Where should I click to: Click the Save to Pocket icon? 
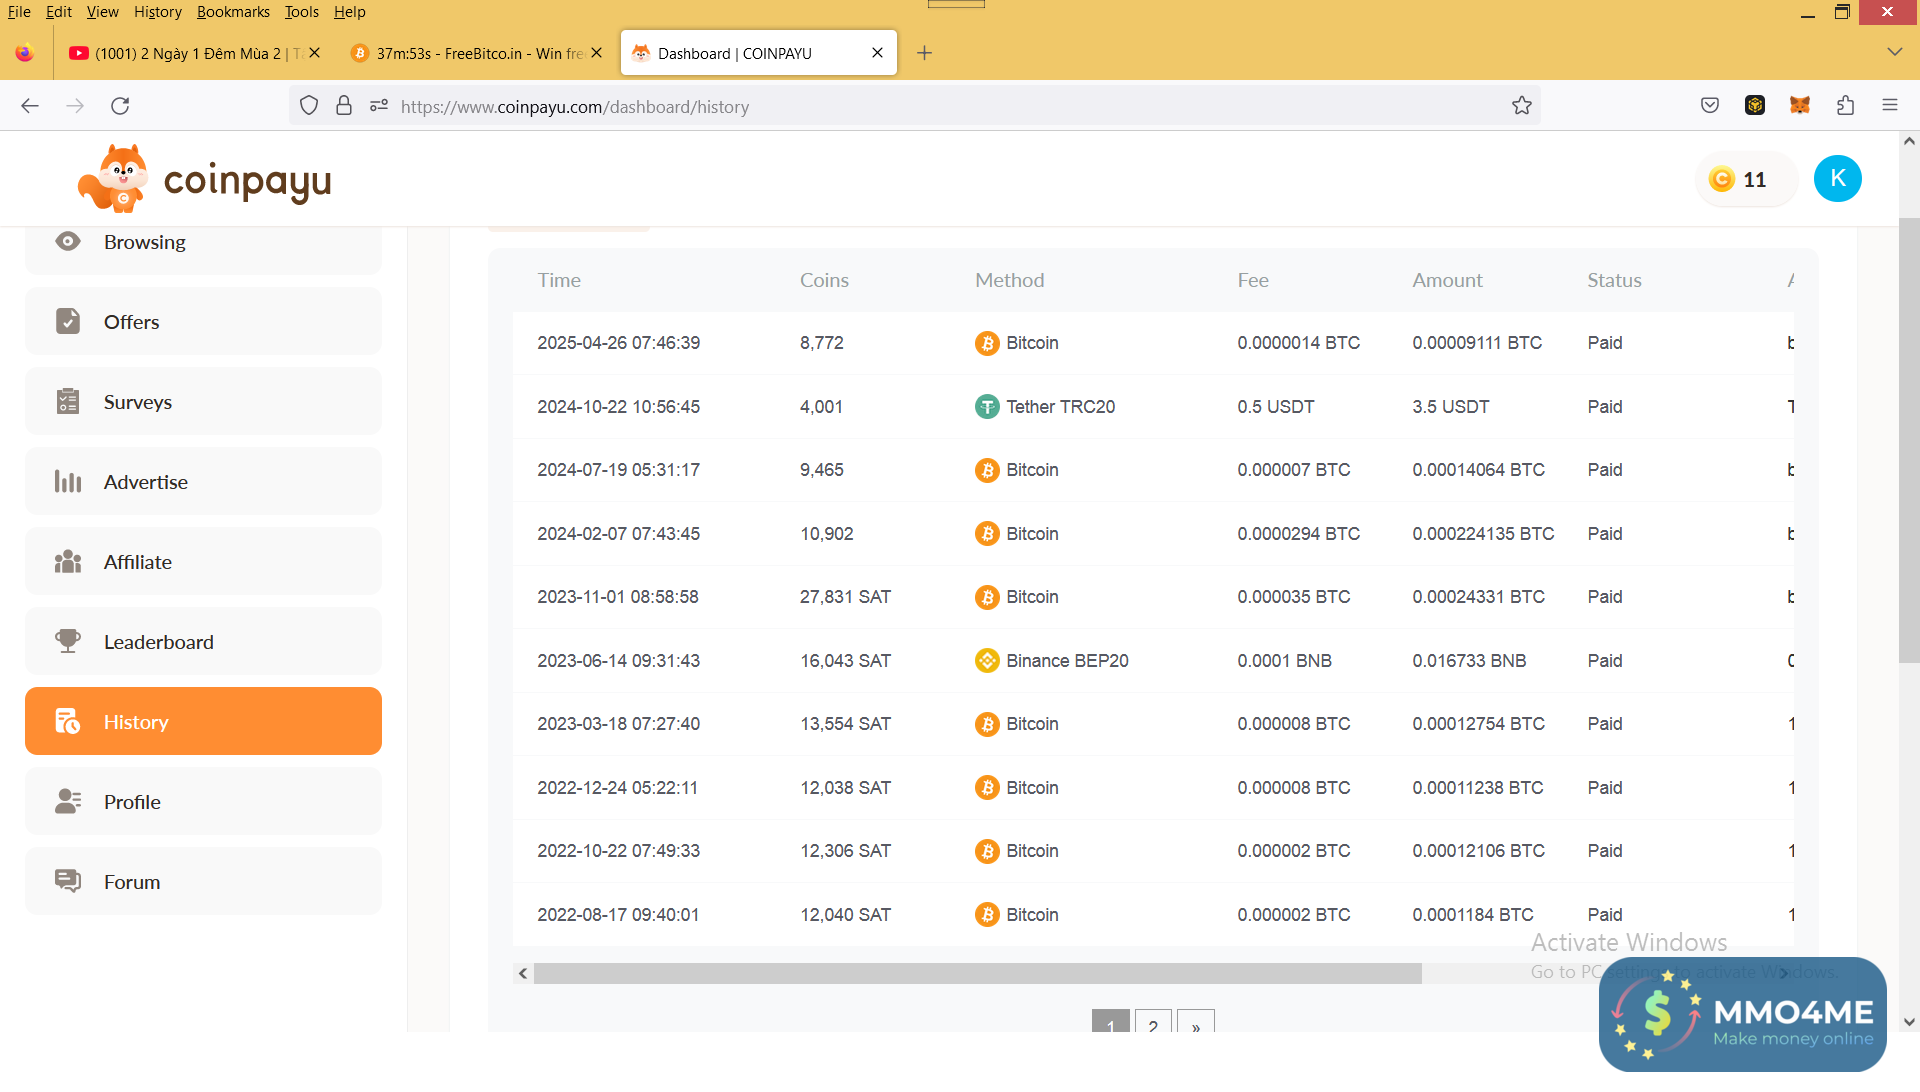1710,105
